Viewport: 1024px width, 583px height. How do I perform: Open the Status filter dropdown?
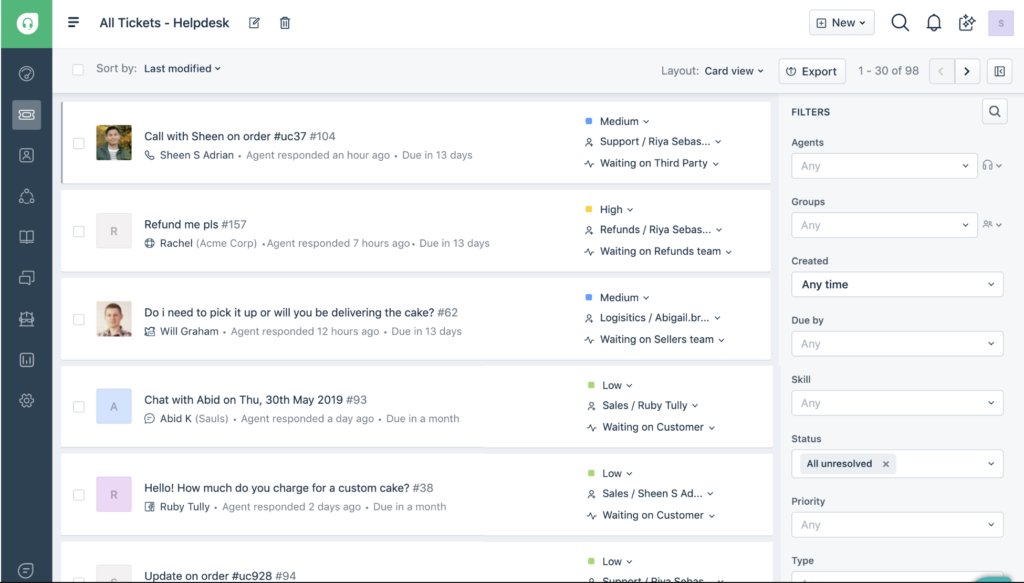[x=897, y=464]
